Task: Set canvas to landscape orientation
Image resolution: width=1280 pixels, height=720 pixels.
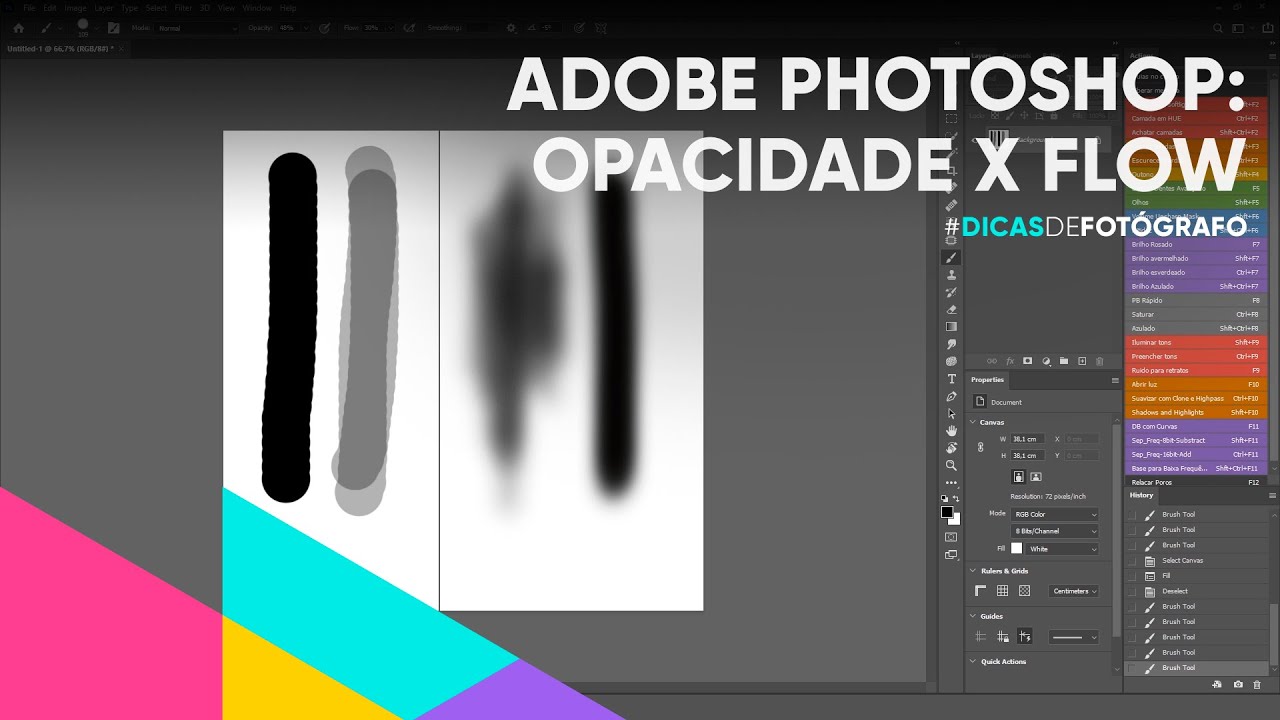Action: pyautogui.click(x=1036, y=477)
